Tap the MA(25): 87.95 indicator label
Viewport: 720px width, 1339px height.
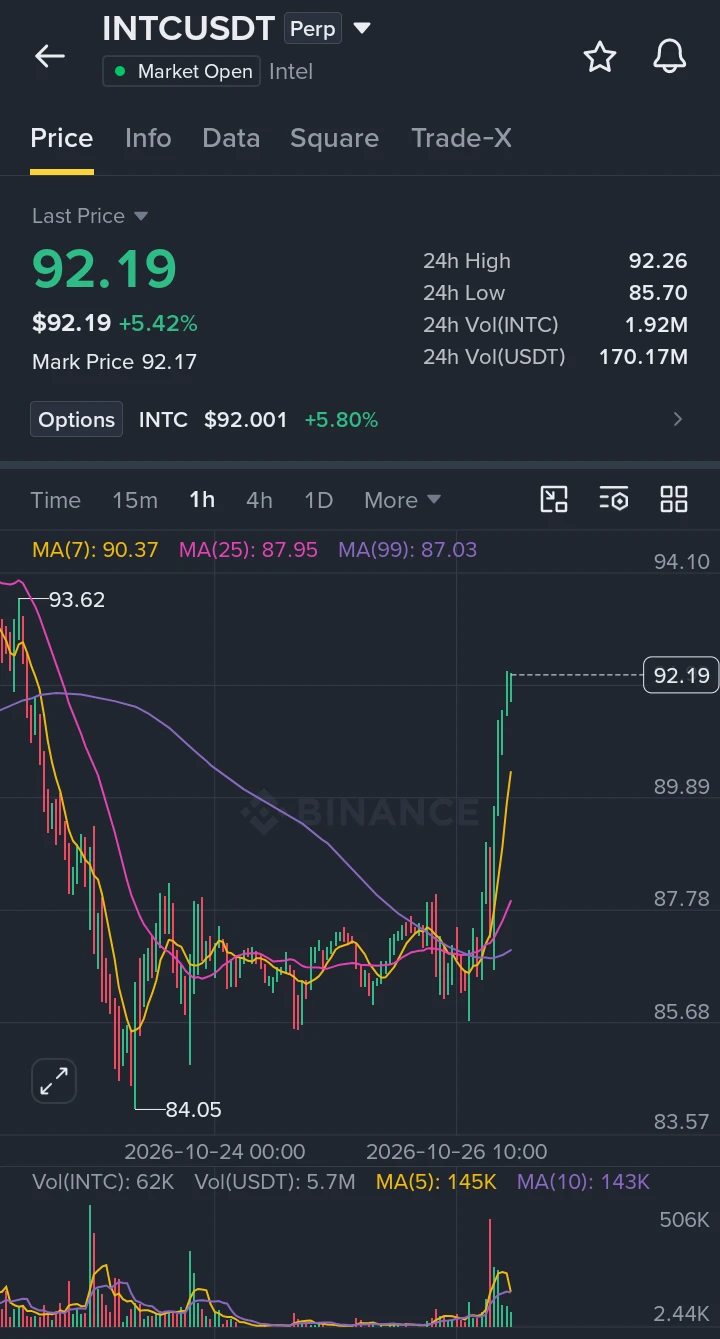point(248,549)
